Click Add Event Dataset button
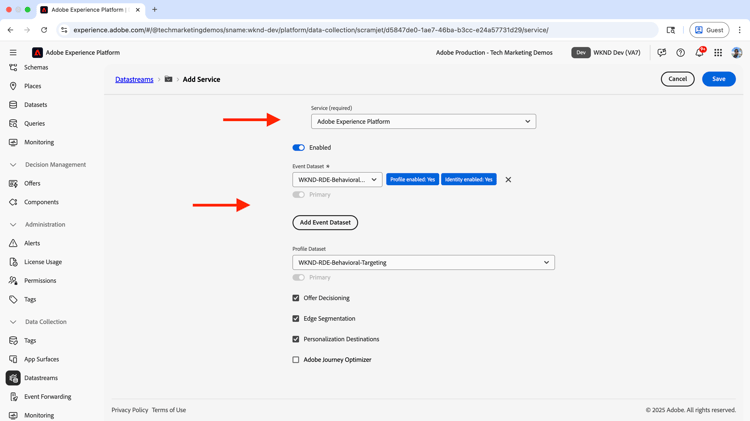Viewport: 750px width, 421px height. [x=325, y=222]
